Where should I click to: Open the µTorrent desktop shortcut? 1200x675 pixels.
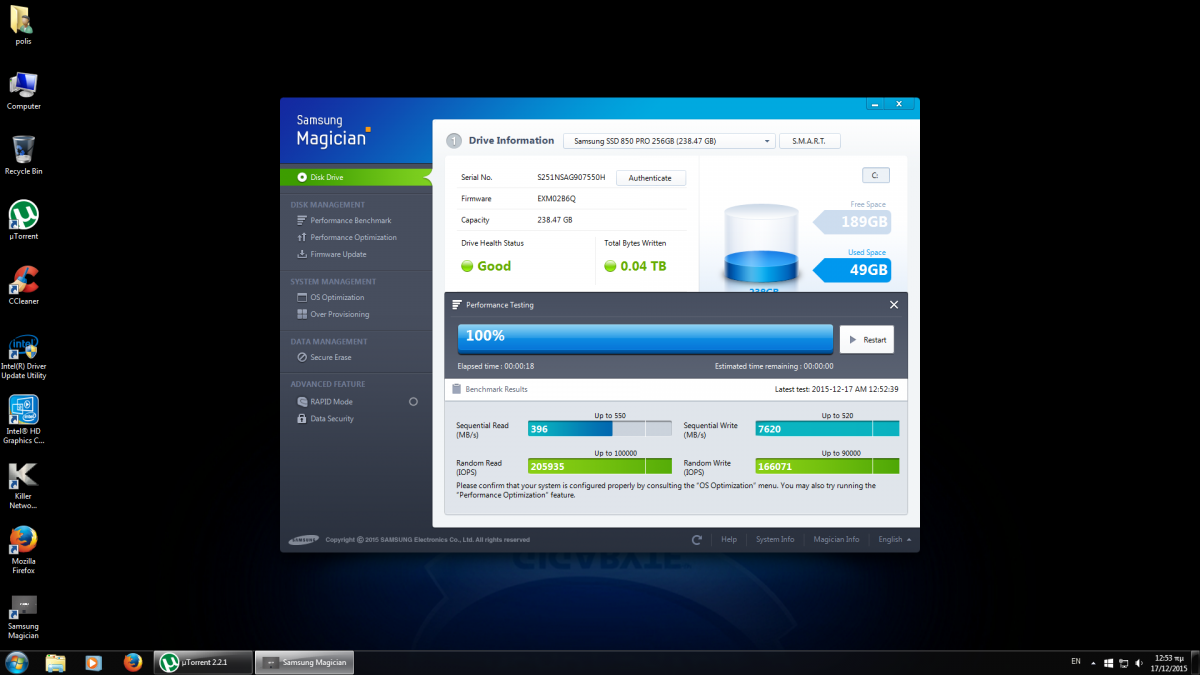pyautogui.click(x=23, y=220)
